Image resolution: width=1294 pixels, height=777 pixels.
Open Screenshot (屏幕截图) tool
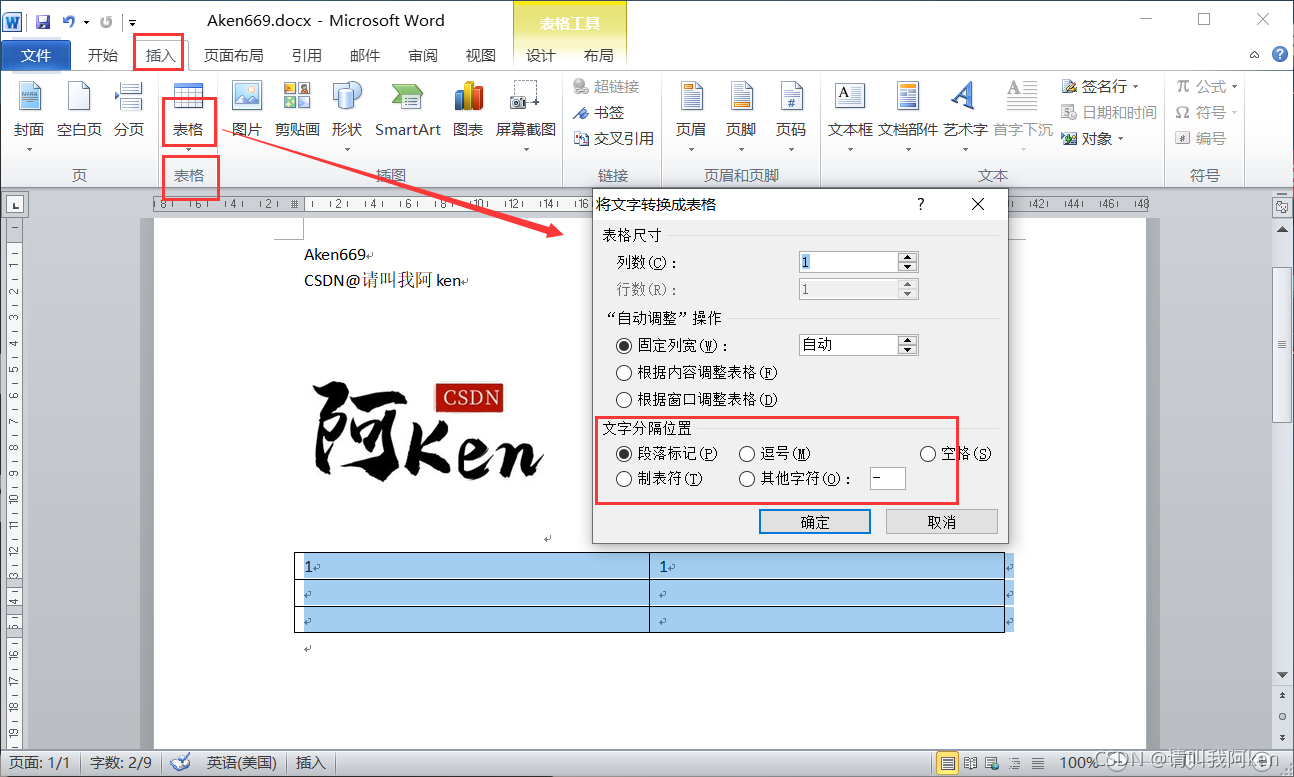tap(526, 117)
